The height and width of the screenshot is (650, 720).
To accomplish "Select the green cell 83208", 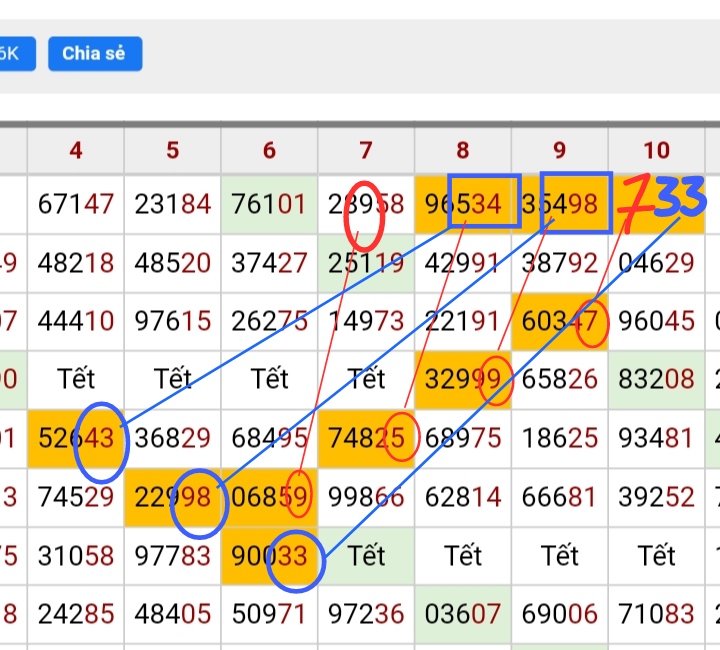I will (x=656, y=379).
